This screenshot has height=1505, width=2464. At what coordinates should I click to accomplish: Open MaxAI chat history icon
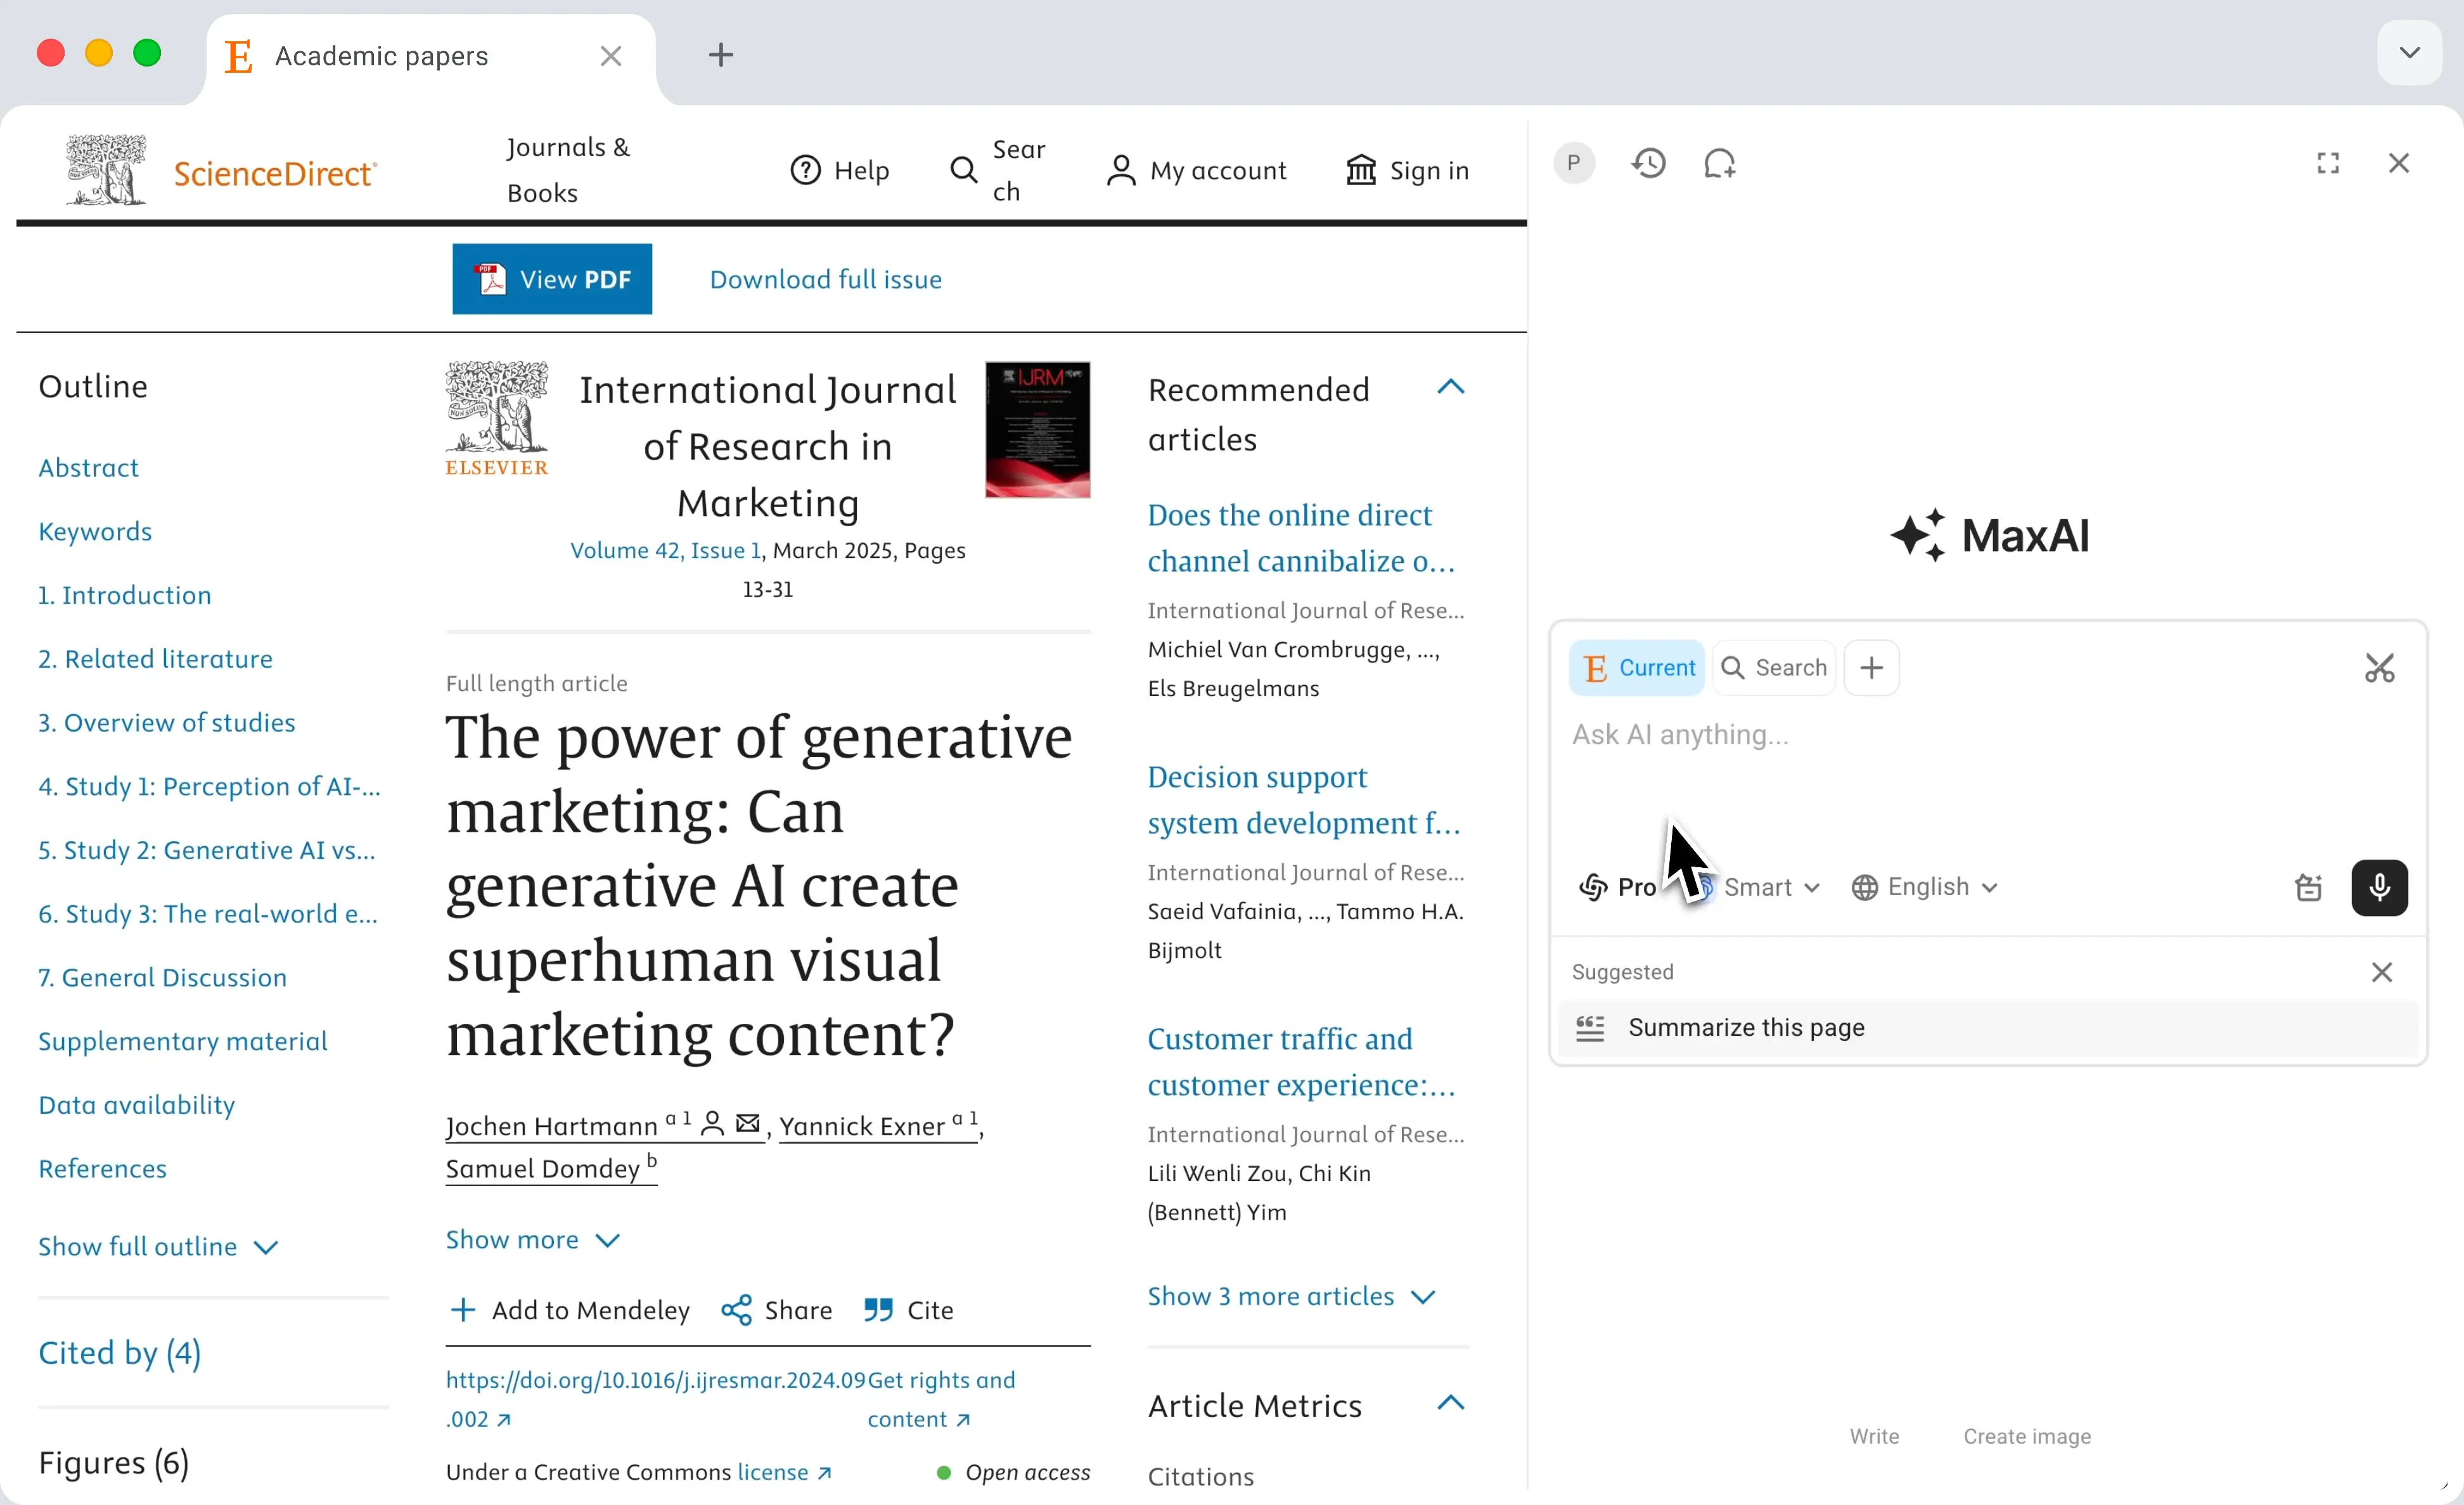point(1648,163)
